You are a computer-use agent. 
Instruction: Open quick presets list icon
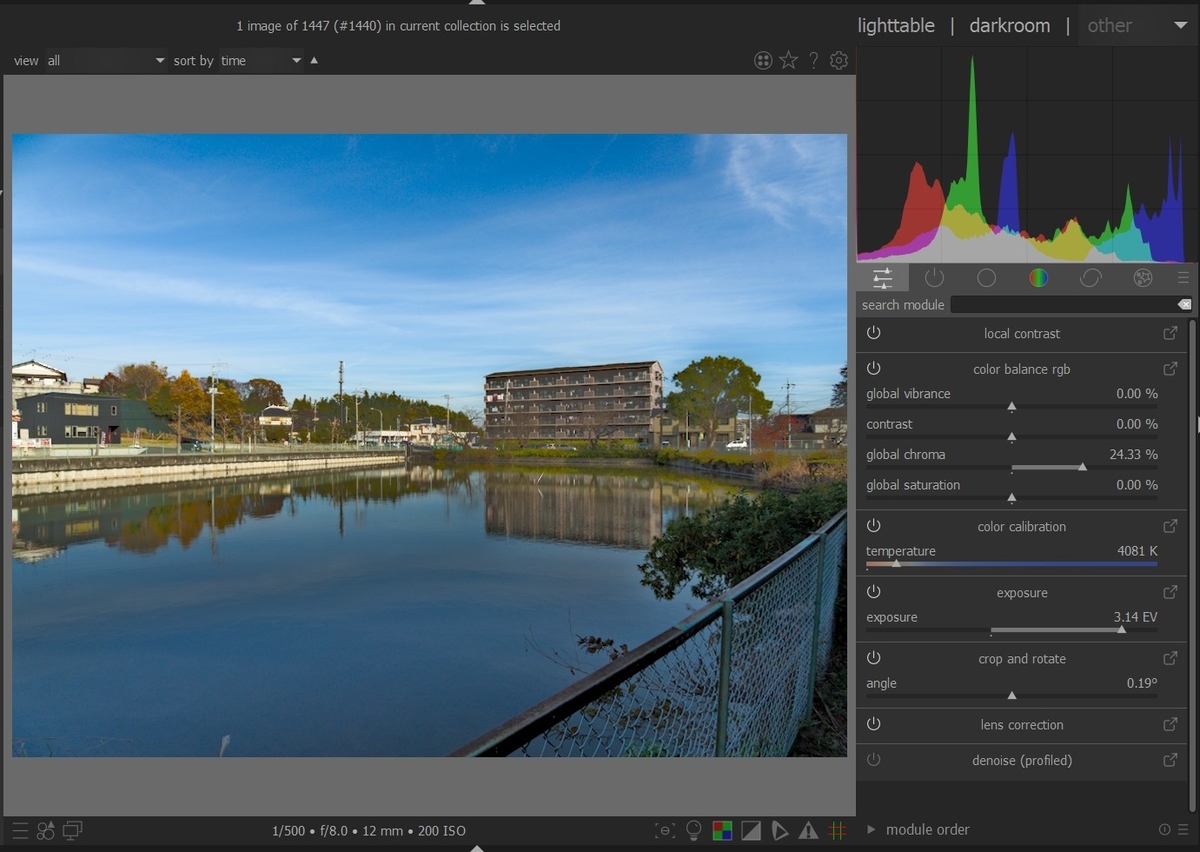click(20, 830)
